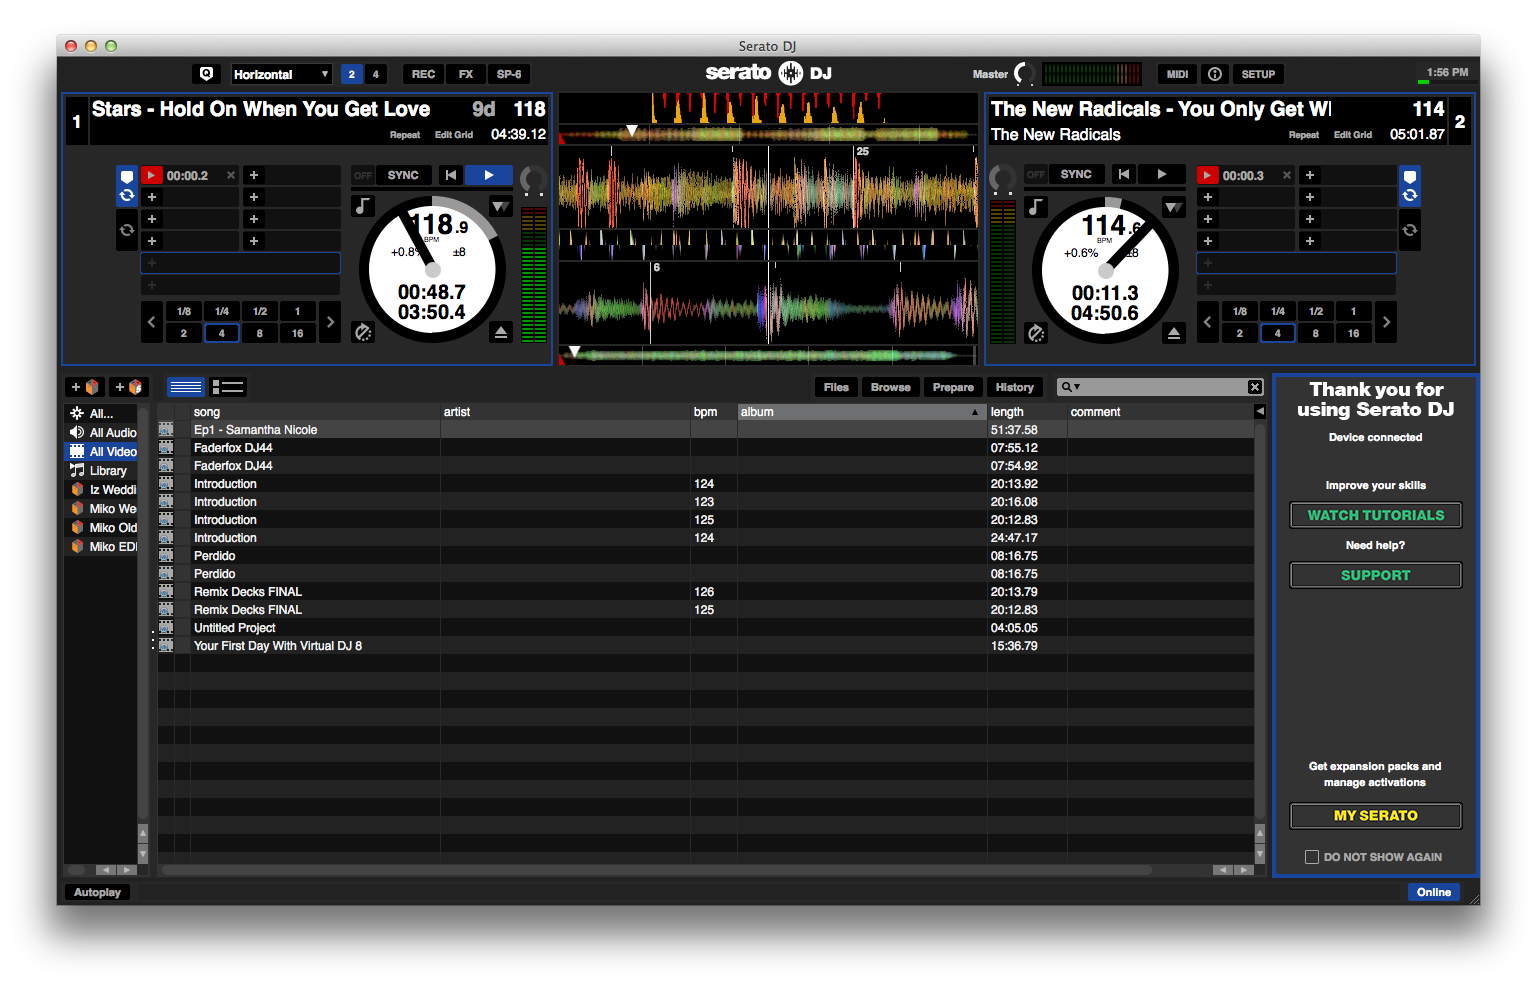
Task: Shift loop sizes right on deck 2
Action: point(1386,322)
